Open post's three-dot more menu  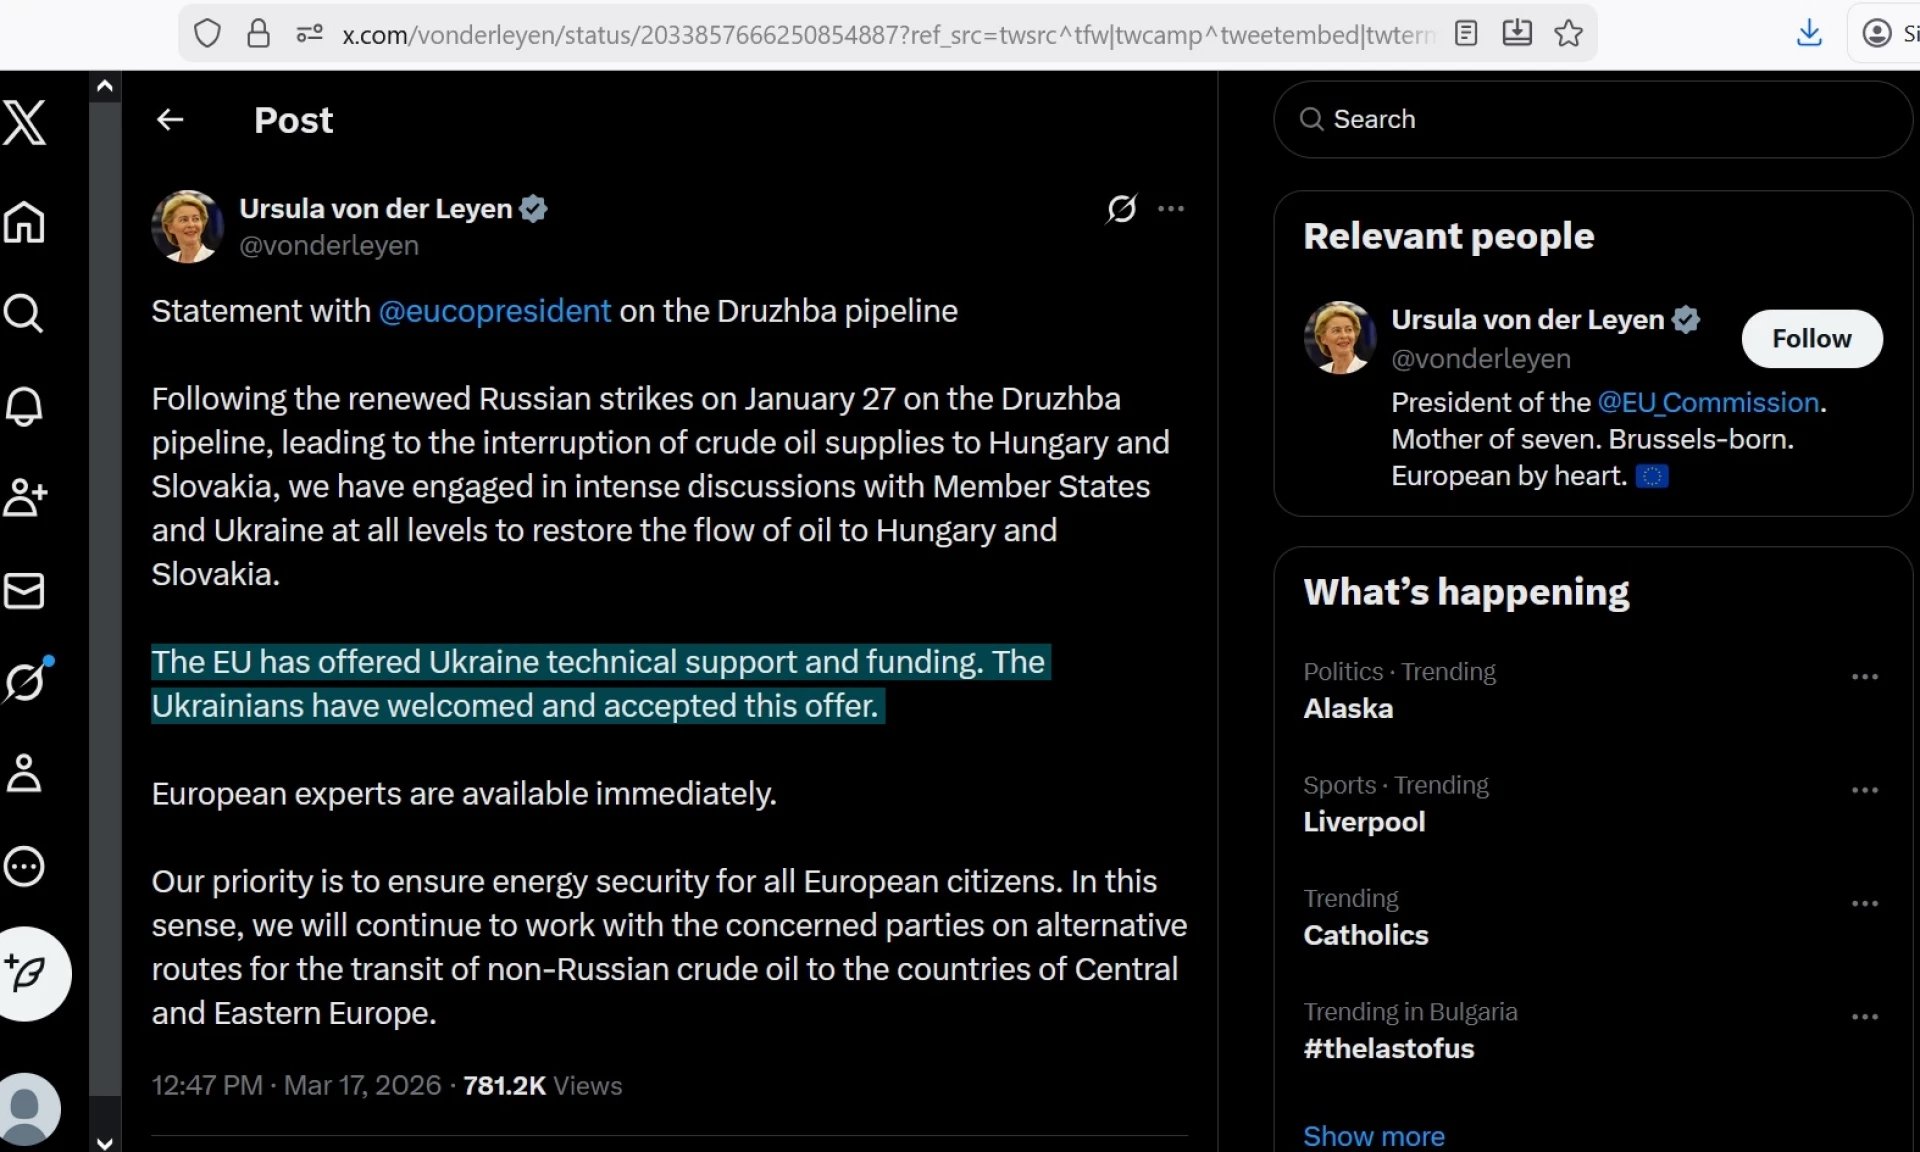(x=1170, y=209)
